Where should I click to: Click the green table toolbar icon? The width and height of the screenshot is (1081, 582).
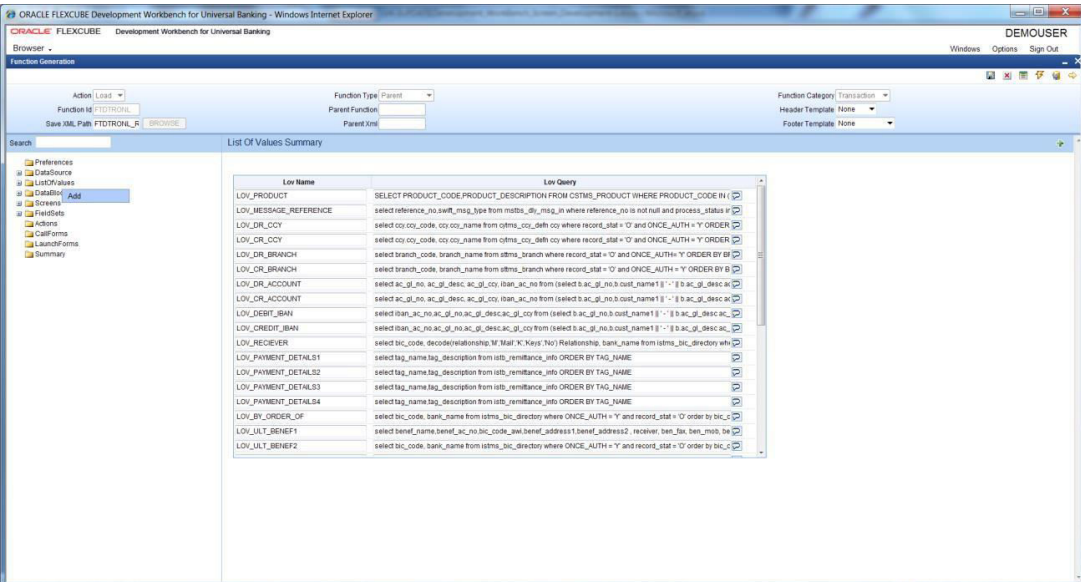point(1023,76)
